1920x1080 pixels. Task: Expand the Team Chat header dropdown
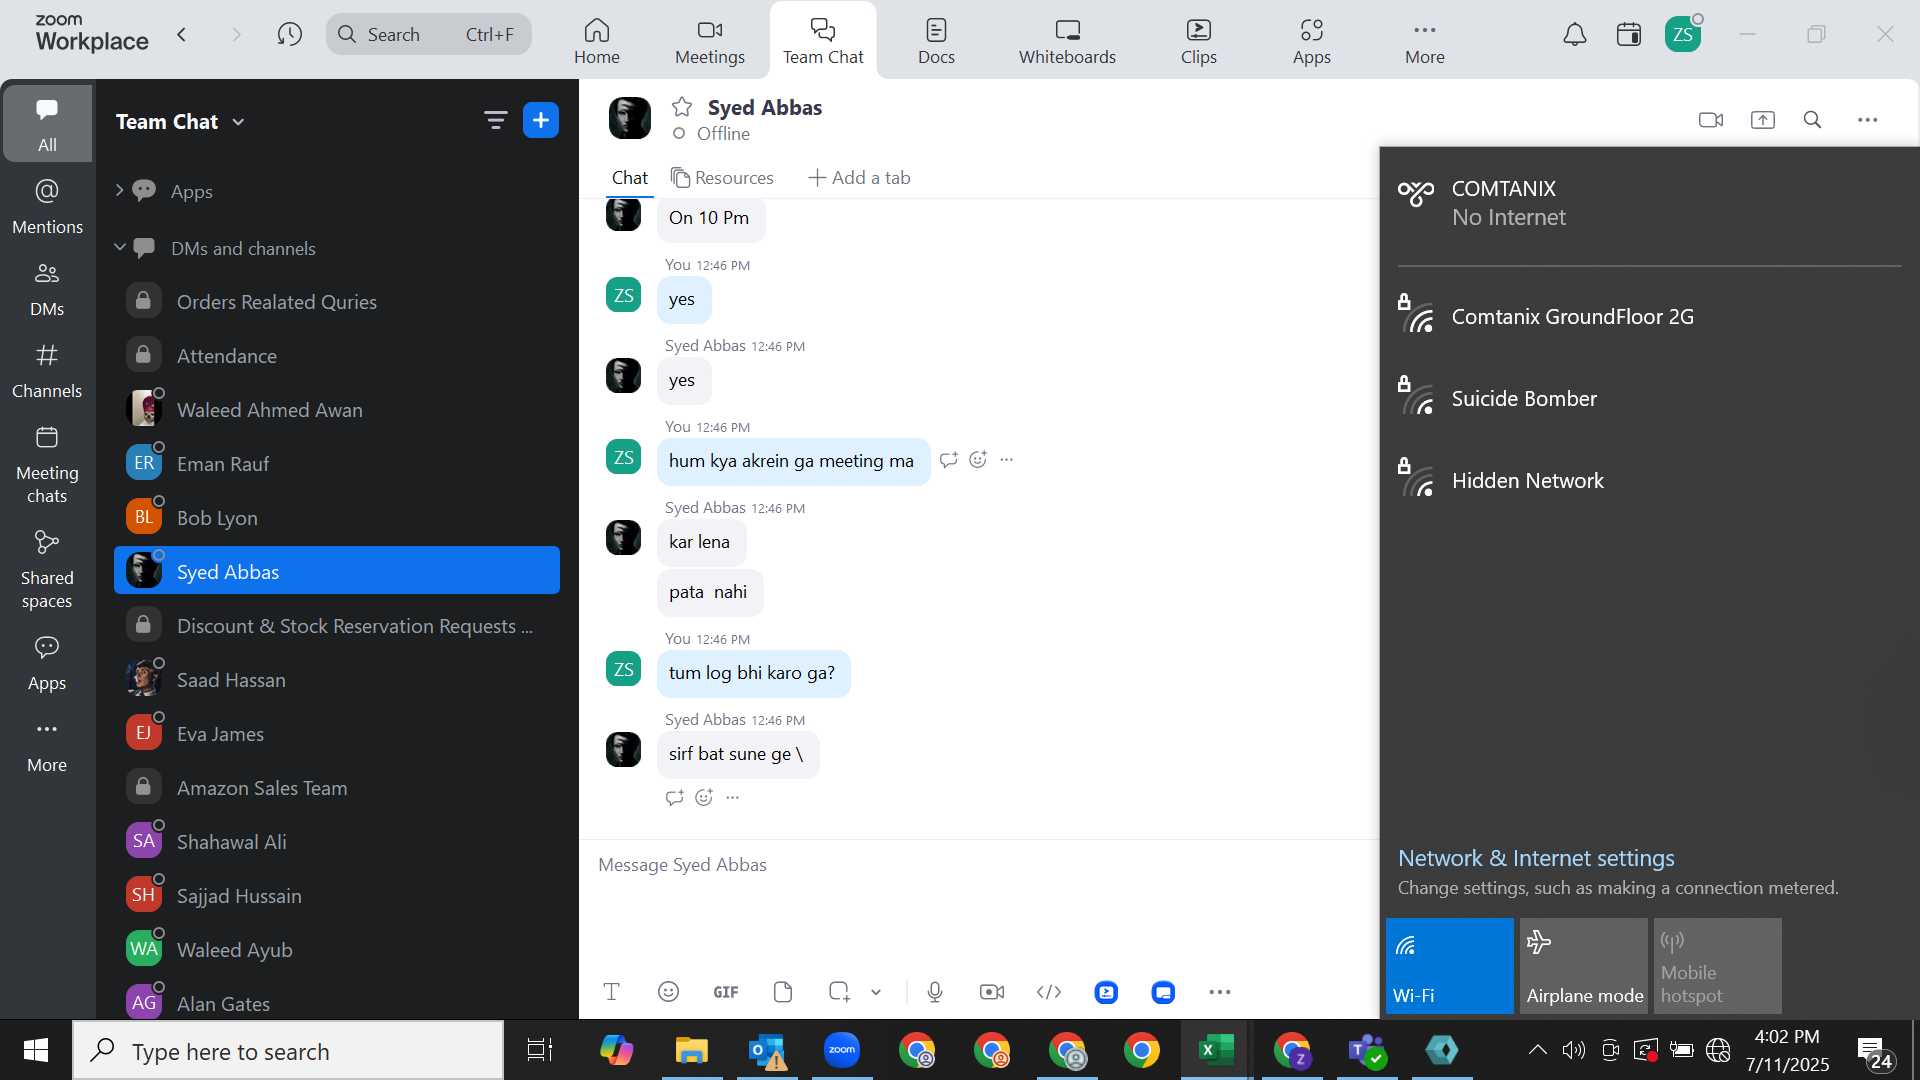coord(238,122)
